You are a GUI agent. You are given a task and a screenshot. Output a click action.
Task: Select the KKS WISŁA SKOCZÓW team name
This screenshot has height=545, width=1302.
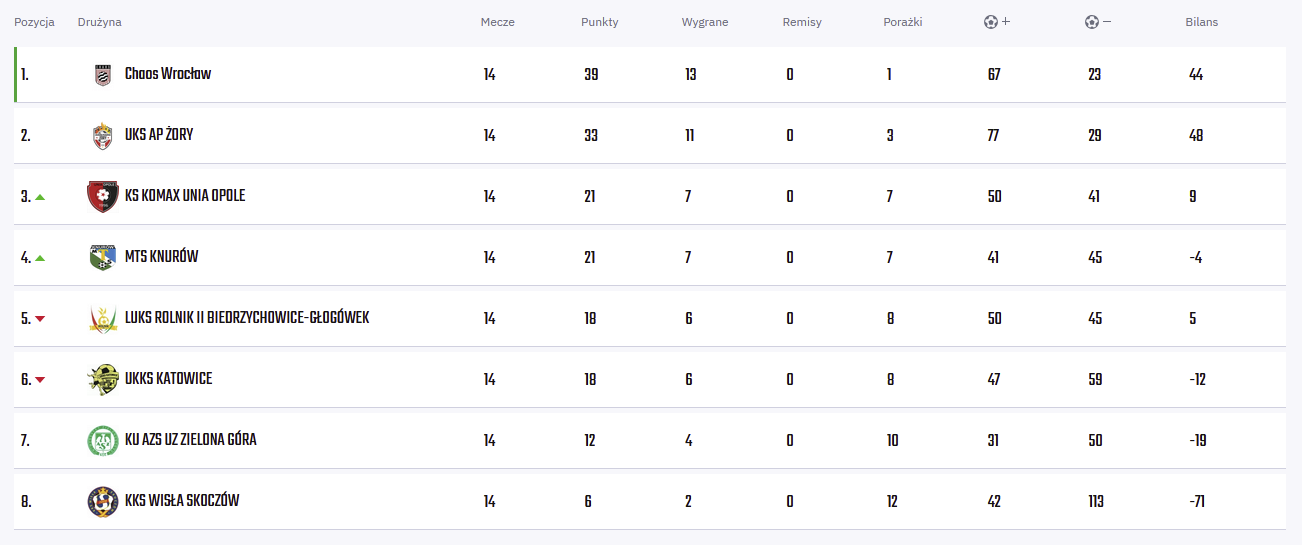point(182,501)
